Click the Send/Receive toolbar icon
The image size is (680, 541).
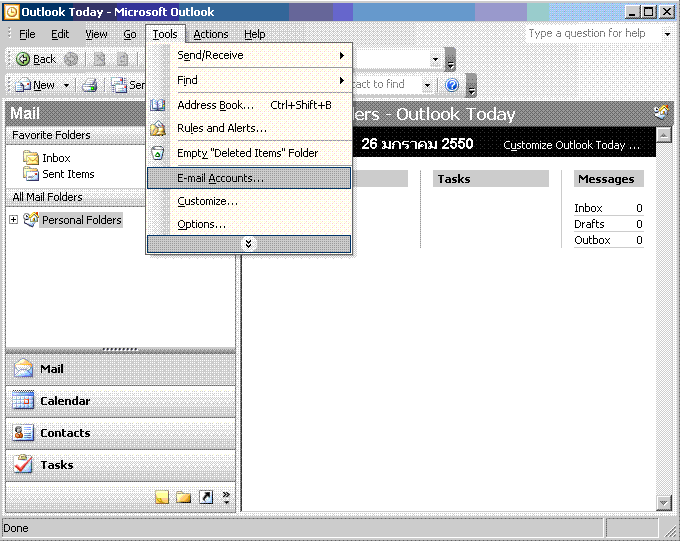118,85
